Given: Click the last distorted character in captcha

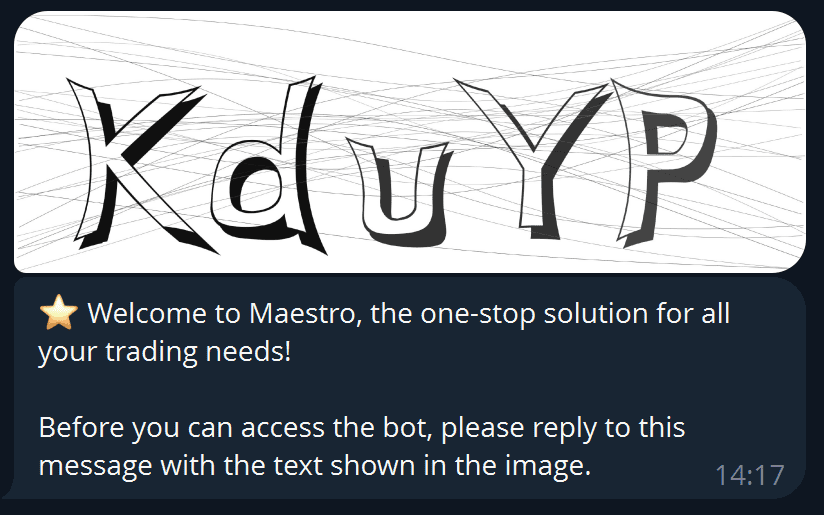Looking at the screenshot, I should click(x=664, y=163).
